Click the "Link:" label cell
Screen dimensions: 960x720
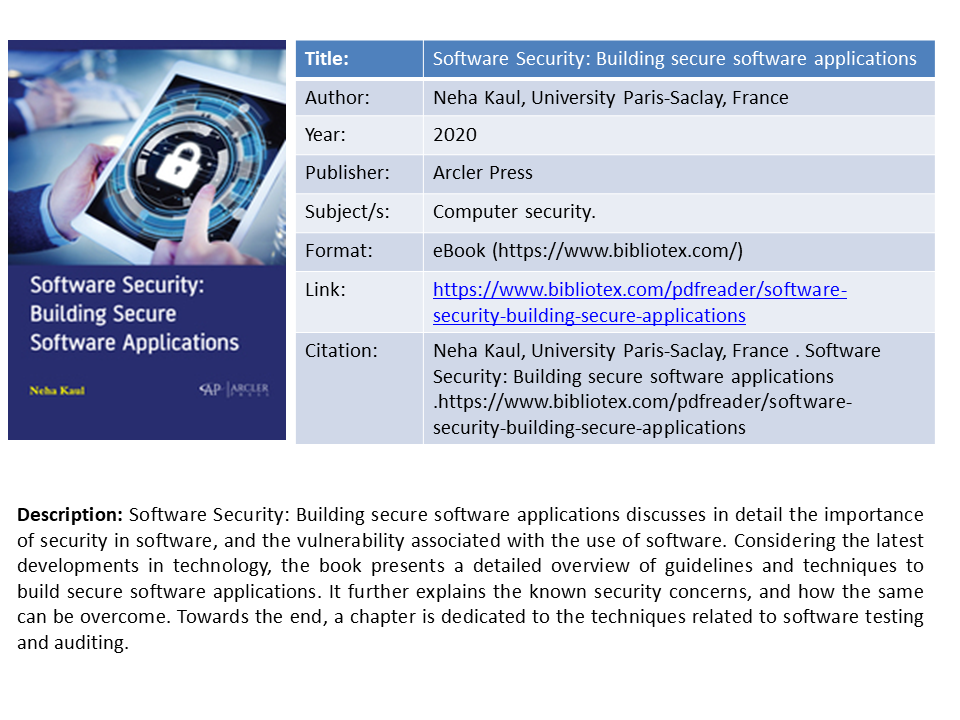pos(359,302)
